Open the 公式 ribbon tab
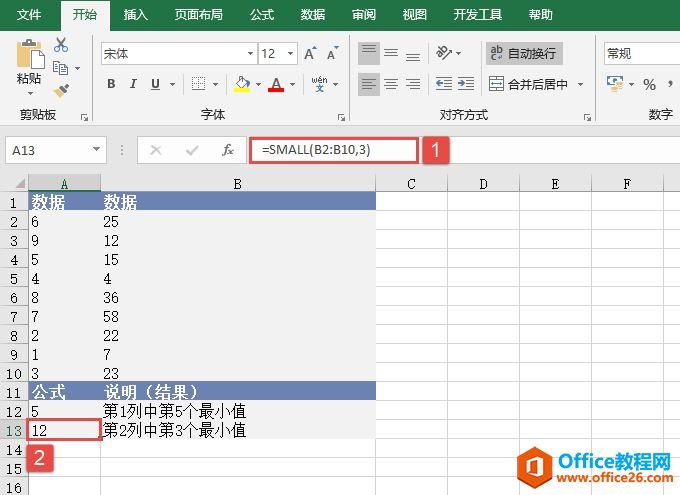680x495 pixels. (262, 15)
